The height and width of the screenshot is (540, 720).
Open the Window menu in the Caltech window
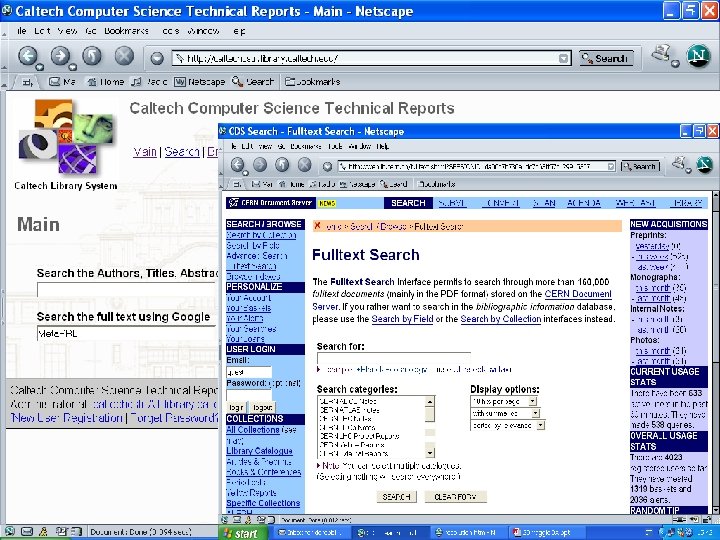click(203, 31)
